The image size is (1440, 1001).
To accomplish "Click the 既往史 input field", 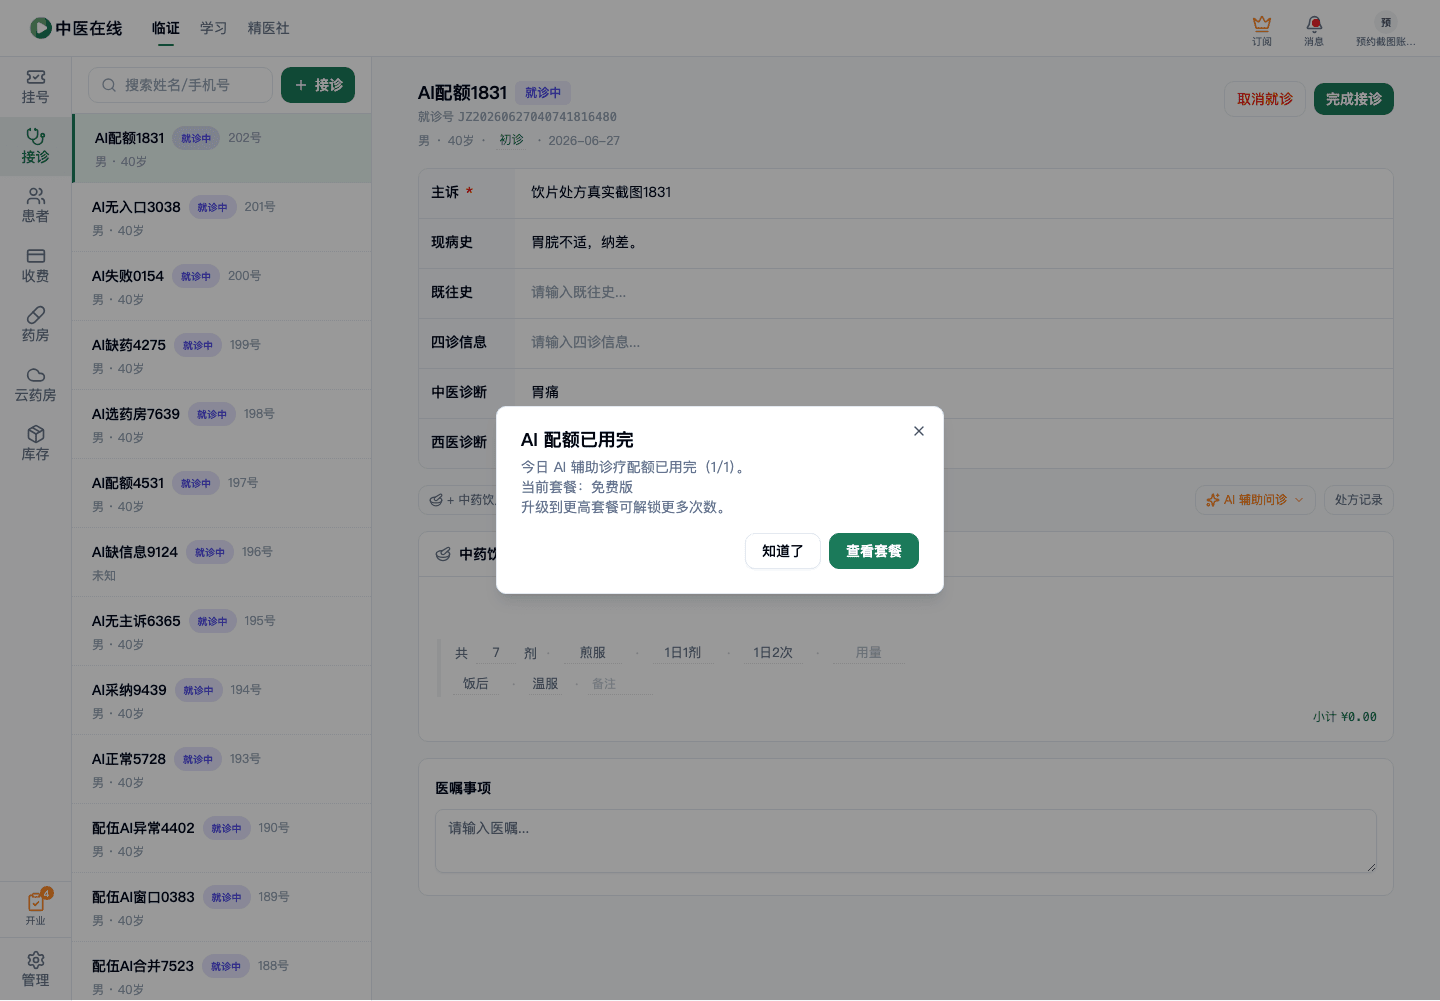I will [954, 293].
